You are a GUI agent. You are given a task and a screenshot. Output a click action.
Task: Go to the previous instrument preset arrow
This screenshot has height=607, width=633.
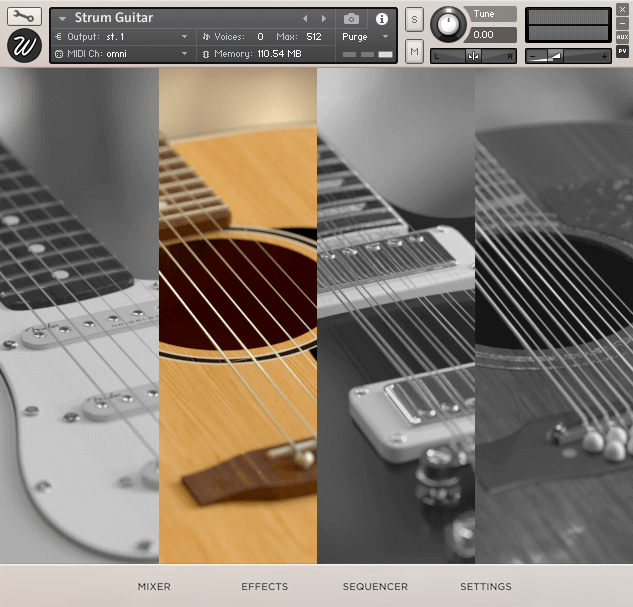point(305,19)
